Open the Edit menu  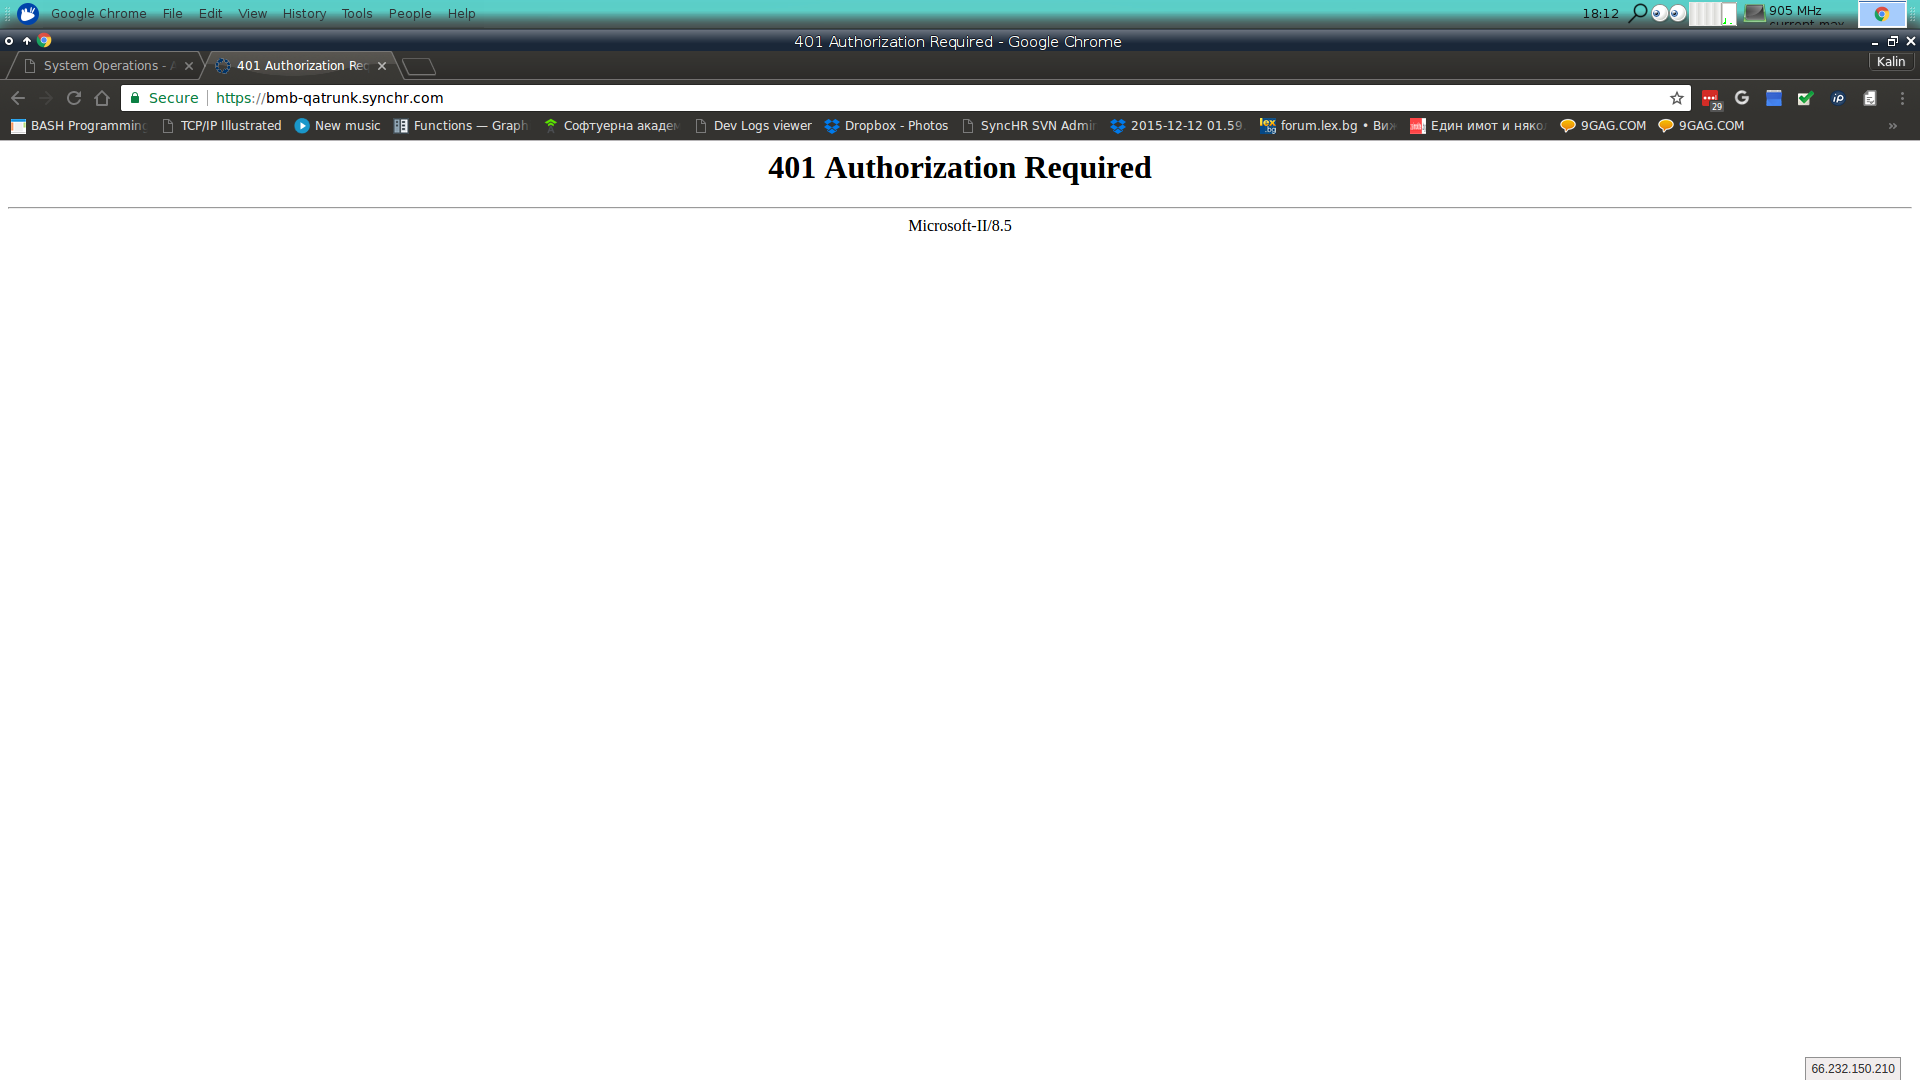pos(210,13)
